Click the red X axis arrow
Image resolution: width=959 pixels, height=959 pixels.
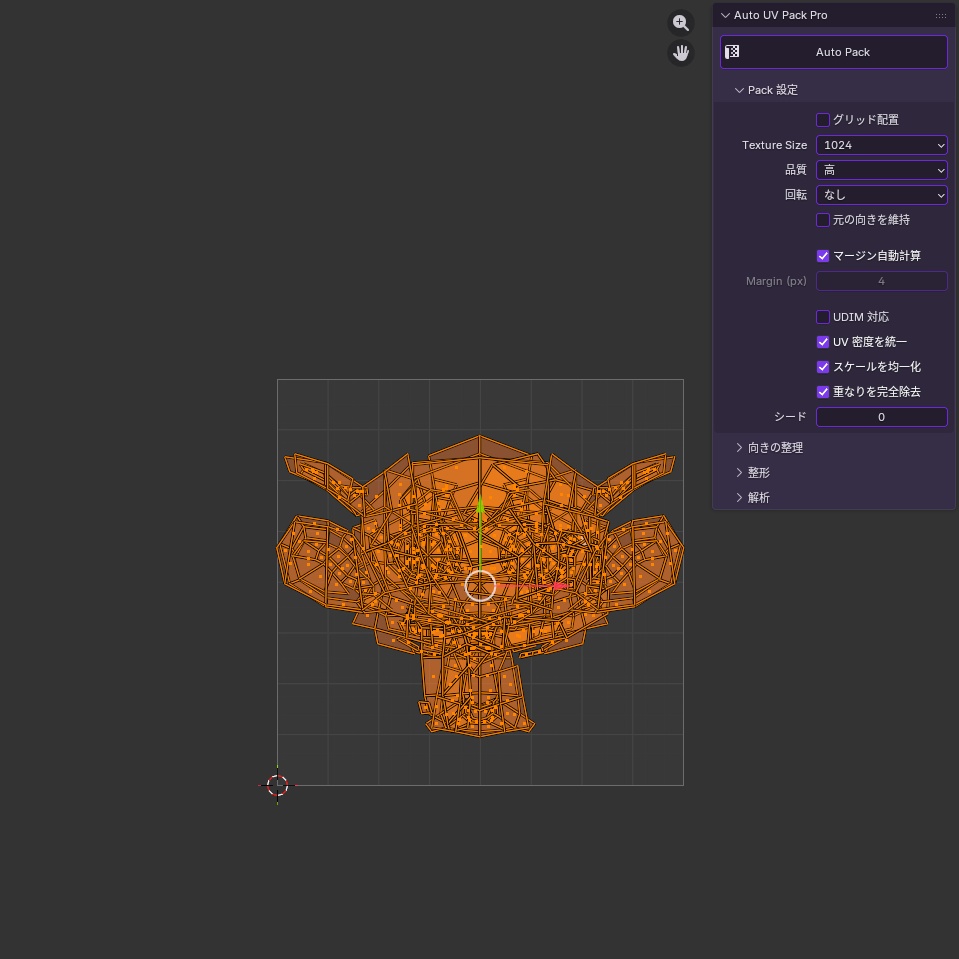(560, 586)
